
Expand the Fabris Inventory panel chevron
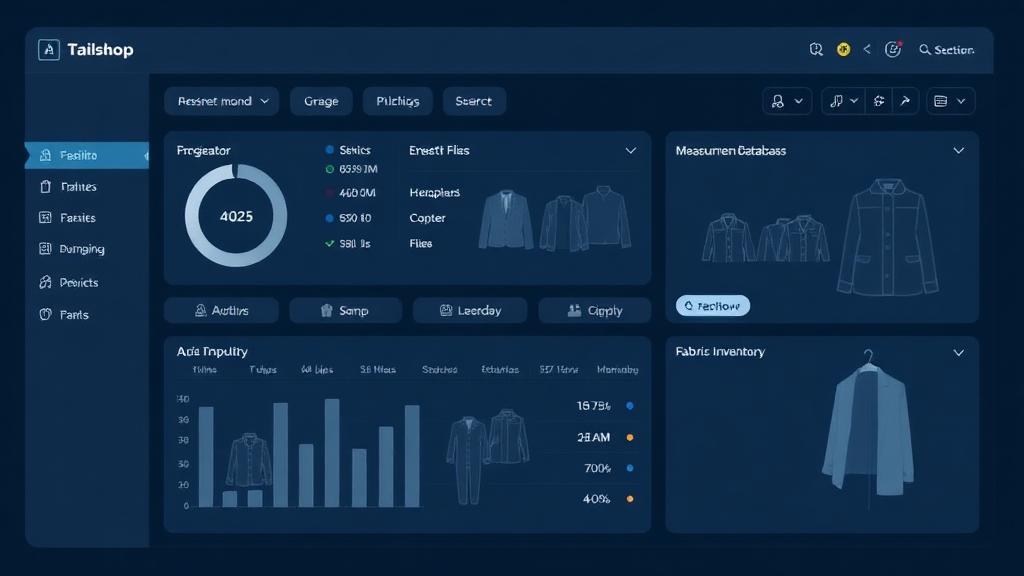[959, 352]
